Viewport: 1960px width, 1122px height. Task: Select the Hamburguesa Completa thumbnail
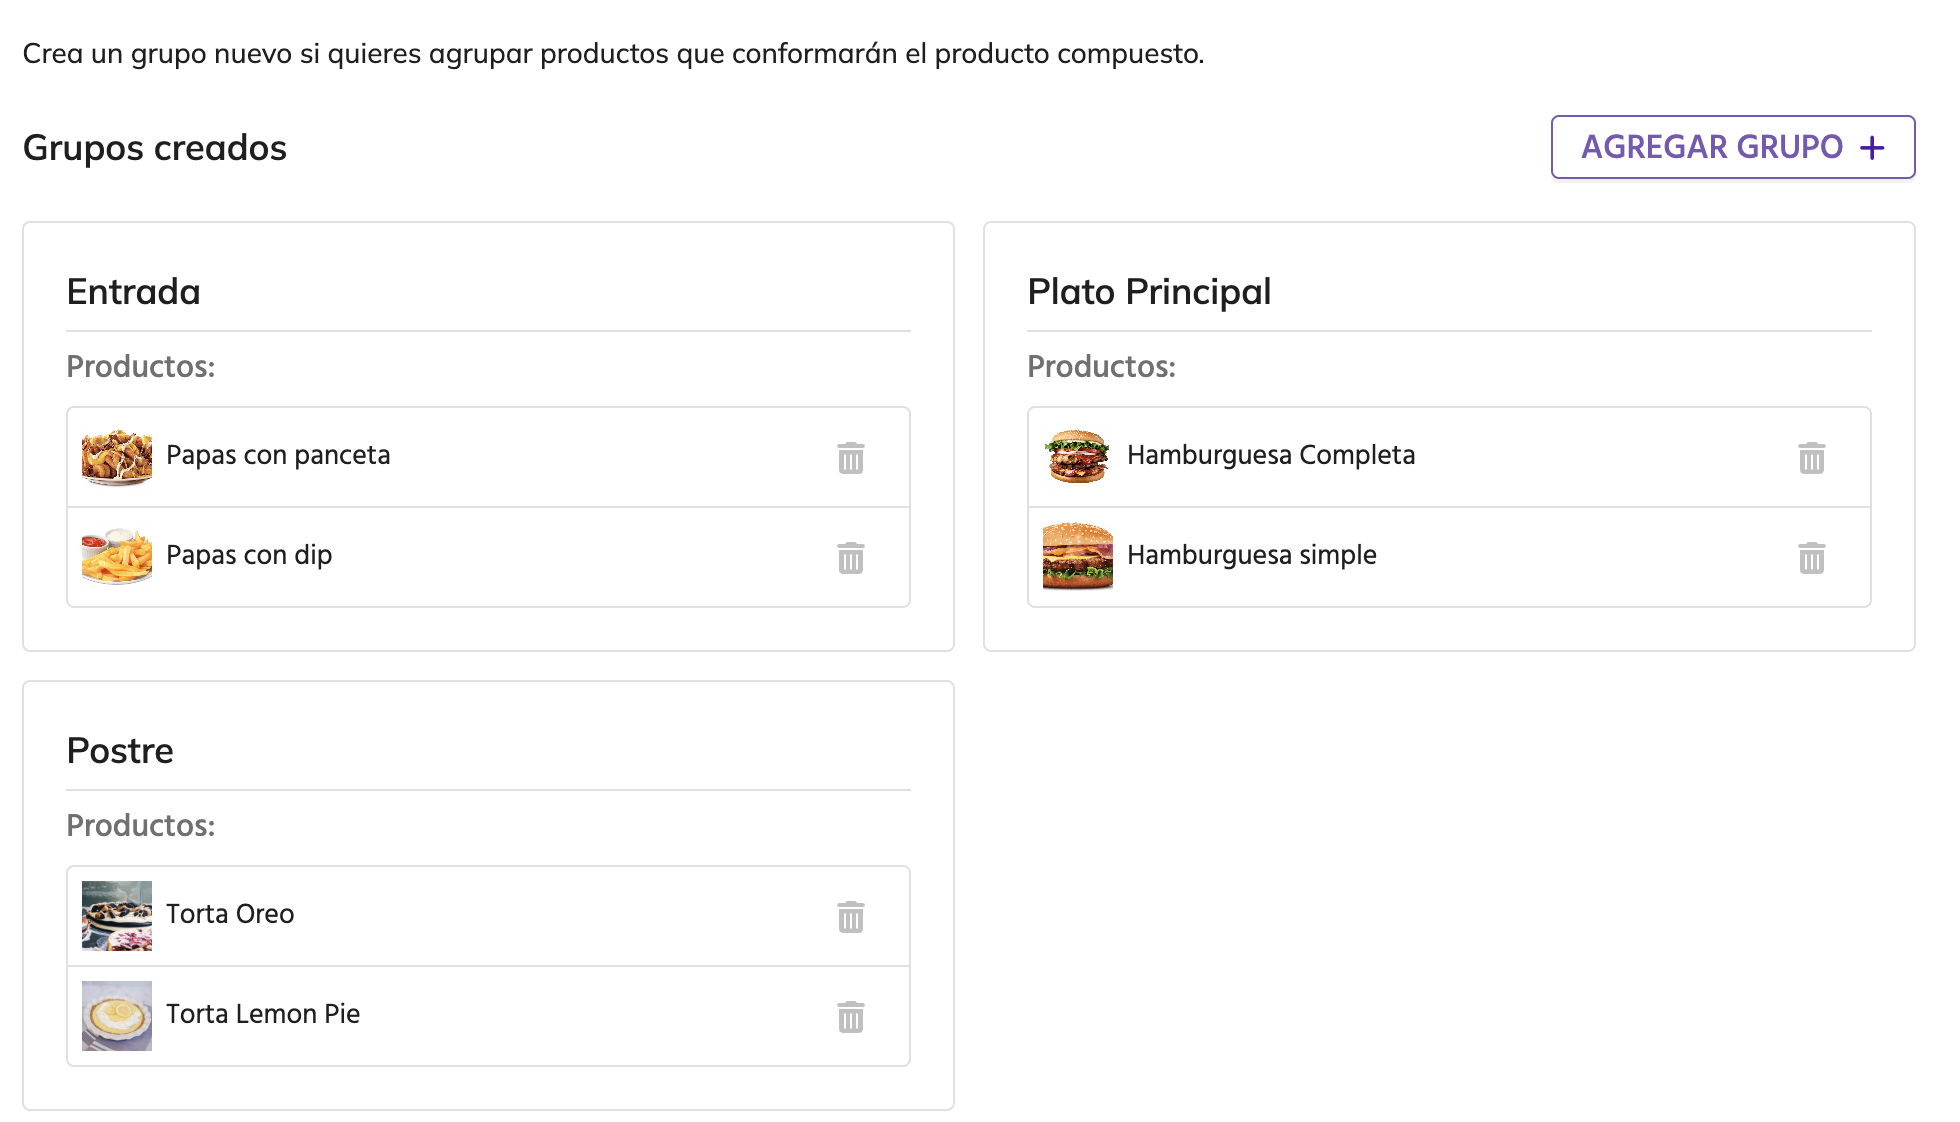(x=1077, y=457)
